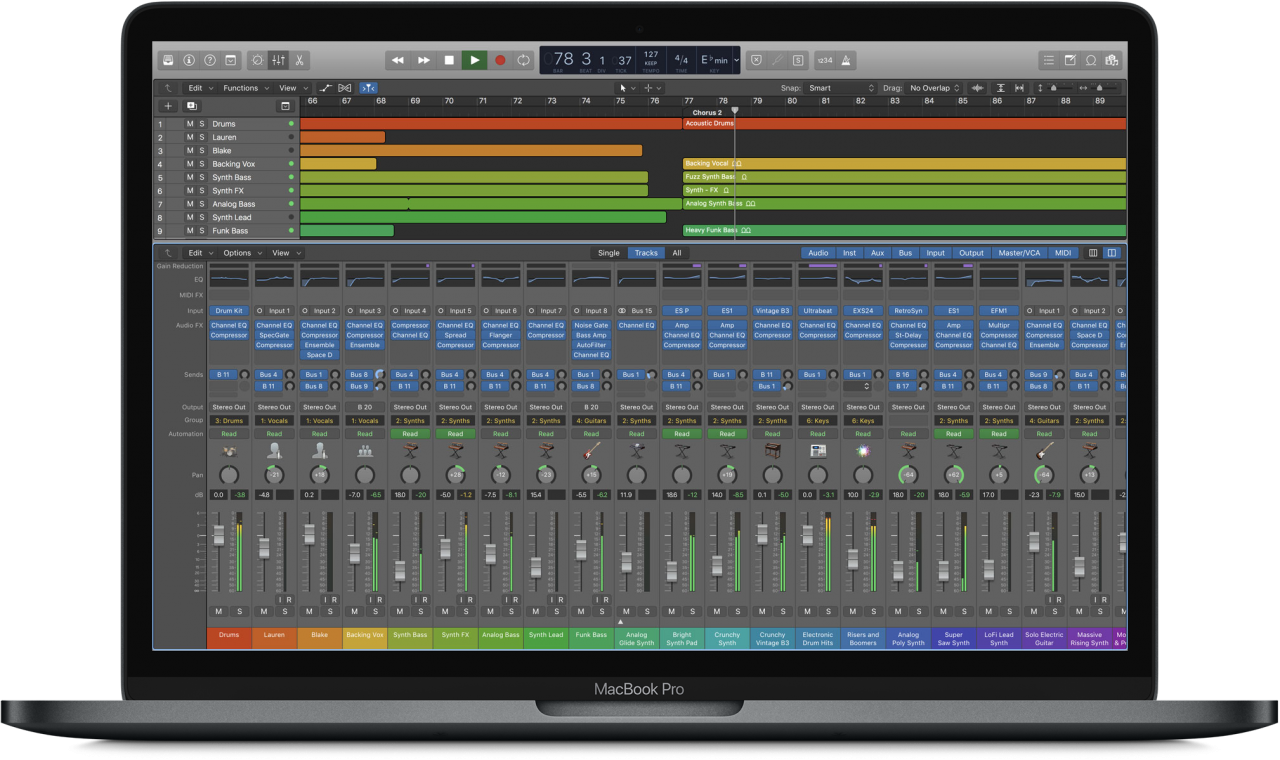Add a new track with plus button
This screenshot has height=760, width=1280.
click(x=168, y=106)
